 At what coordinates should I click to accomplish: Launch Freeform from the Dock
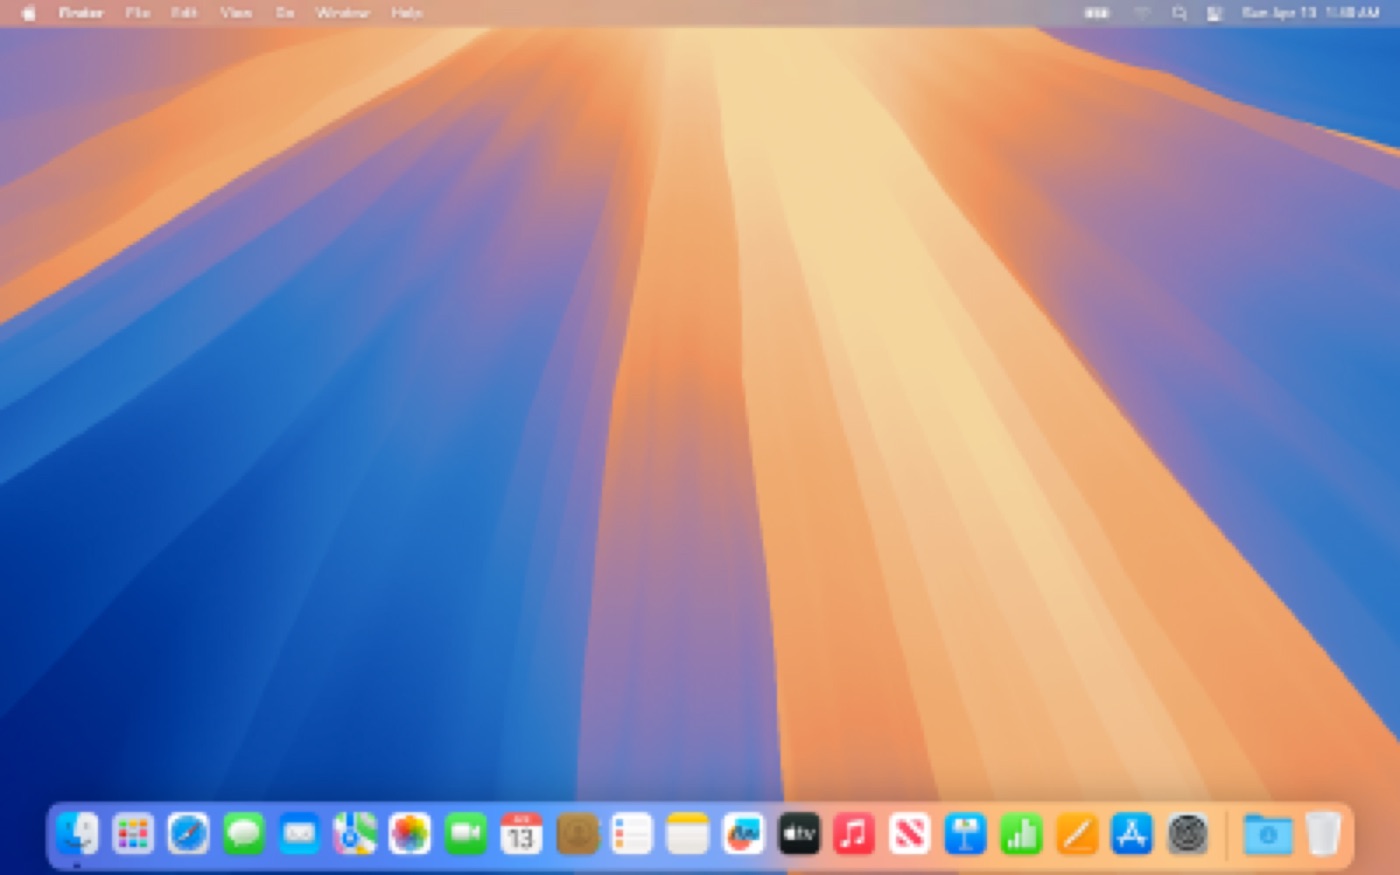pos(743,833)
